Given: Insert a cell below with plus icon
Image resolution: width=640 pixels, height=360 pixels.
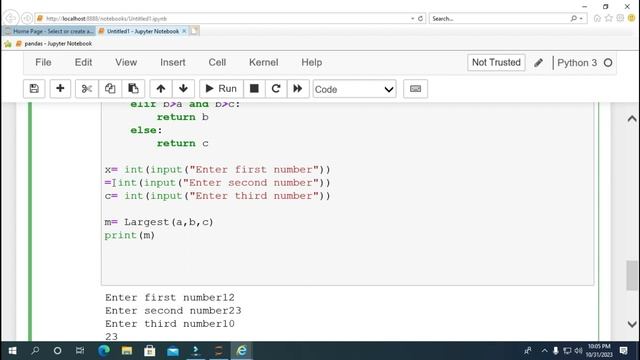Looking at the screenshot, I should [60, 89].
